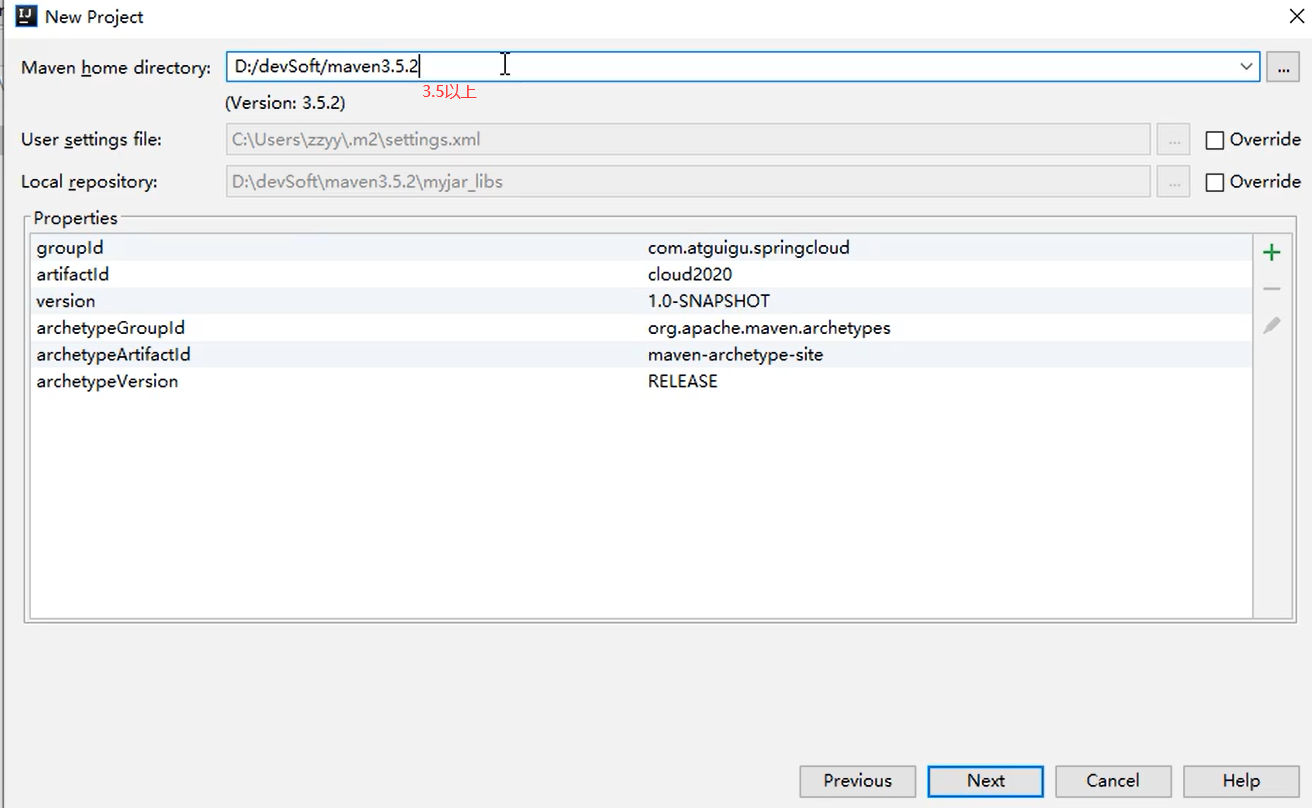
Task: Click the IntelliJ logo in title bar
Action: [27, 16]
